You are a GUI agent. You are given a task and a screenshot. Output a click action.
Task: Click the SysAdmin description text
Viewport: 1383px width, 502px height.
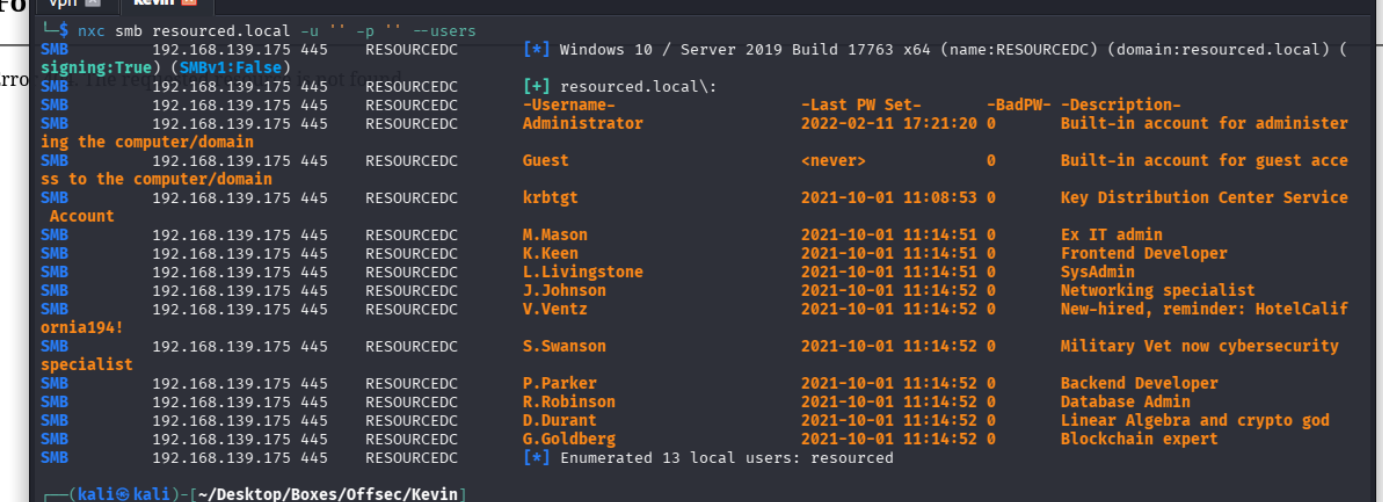pyautogui.click(x=1097, y=272)
